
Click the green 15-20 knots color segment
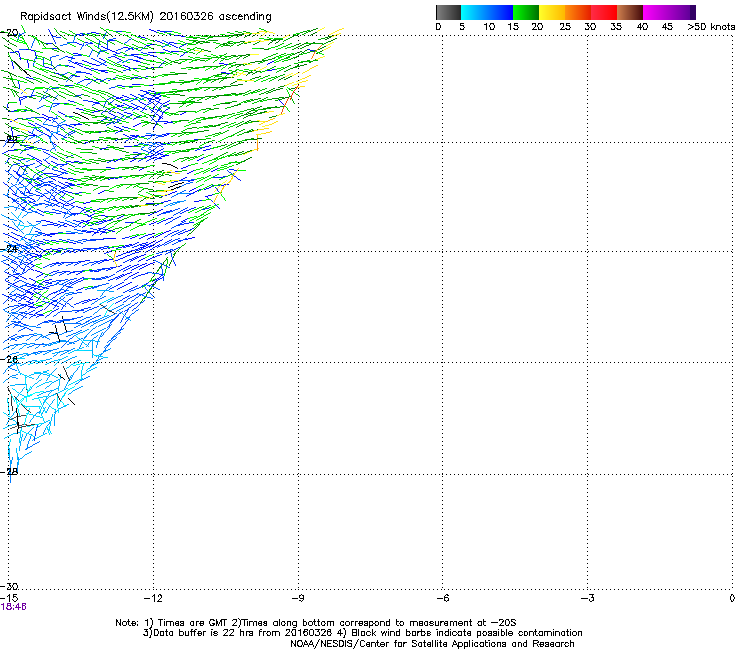[526, 12]
